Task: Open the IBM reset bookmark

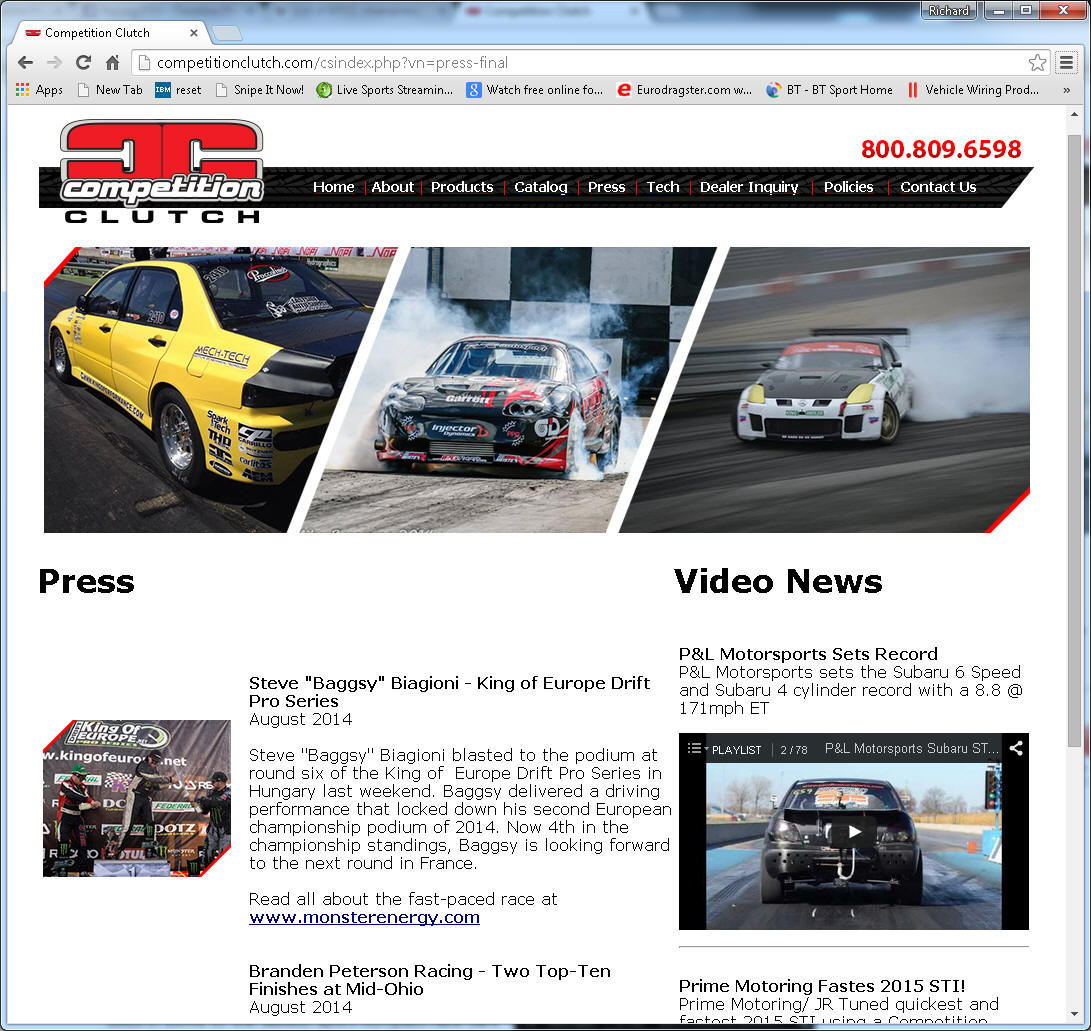Action: (x=178, y=90)
